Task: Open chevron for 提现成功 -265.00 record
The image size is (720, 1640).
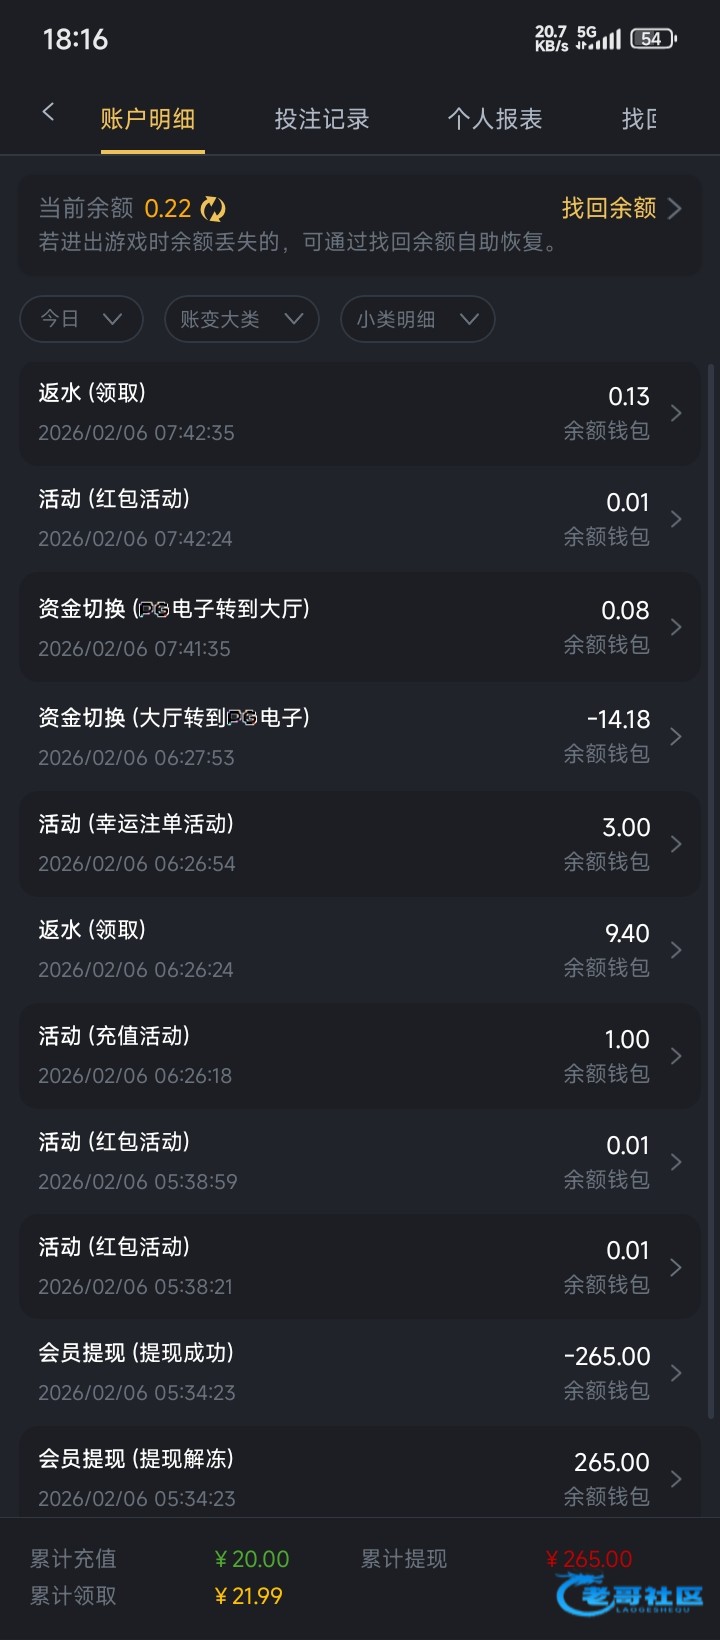Action: (676, 1373)
